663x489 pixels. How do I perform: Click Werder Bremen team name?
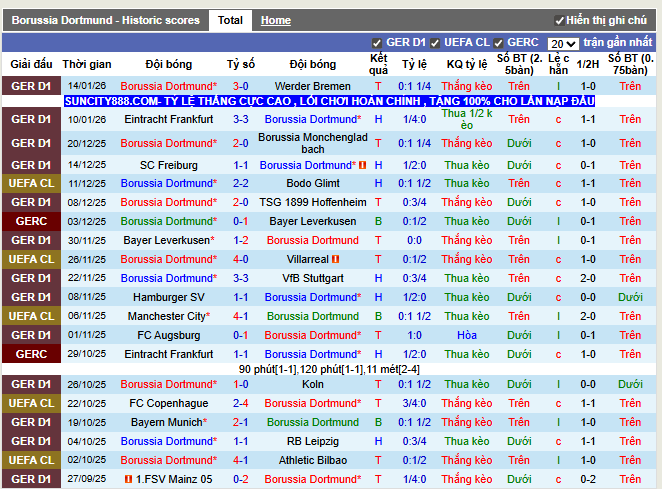312,86
